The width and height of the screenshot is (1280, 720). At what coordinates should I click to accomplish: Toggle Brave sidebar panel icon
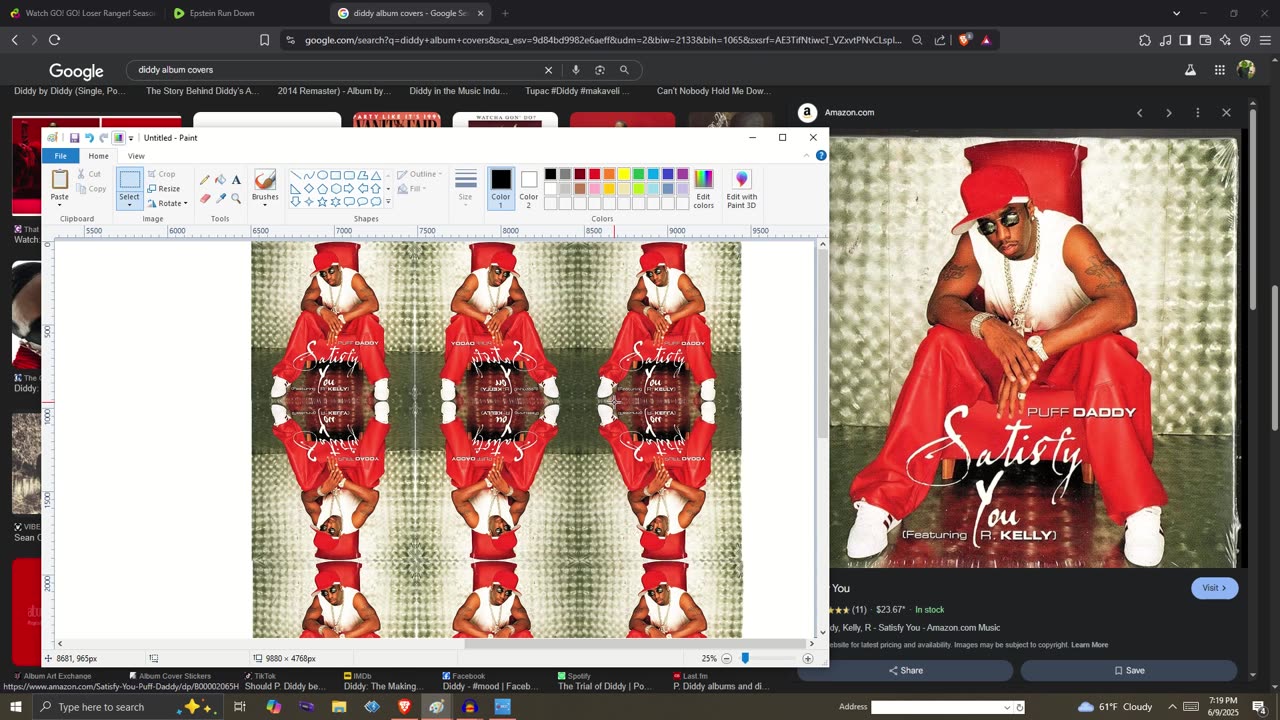(x=1185, y=40)
